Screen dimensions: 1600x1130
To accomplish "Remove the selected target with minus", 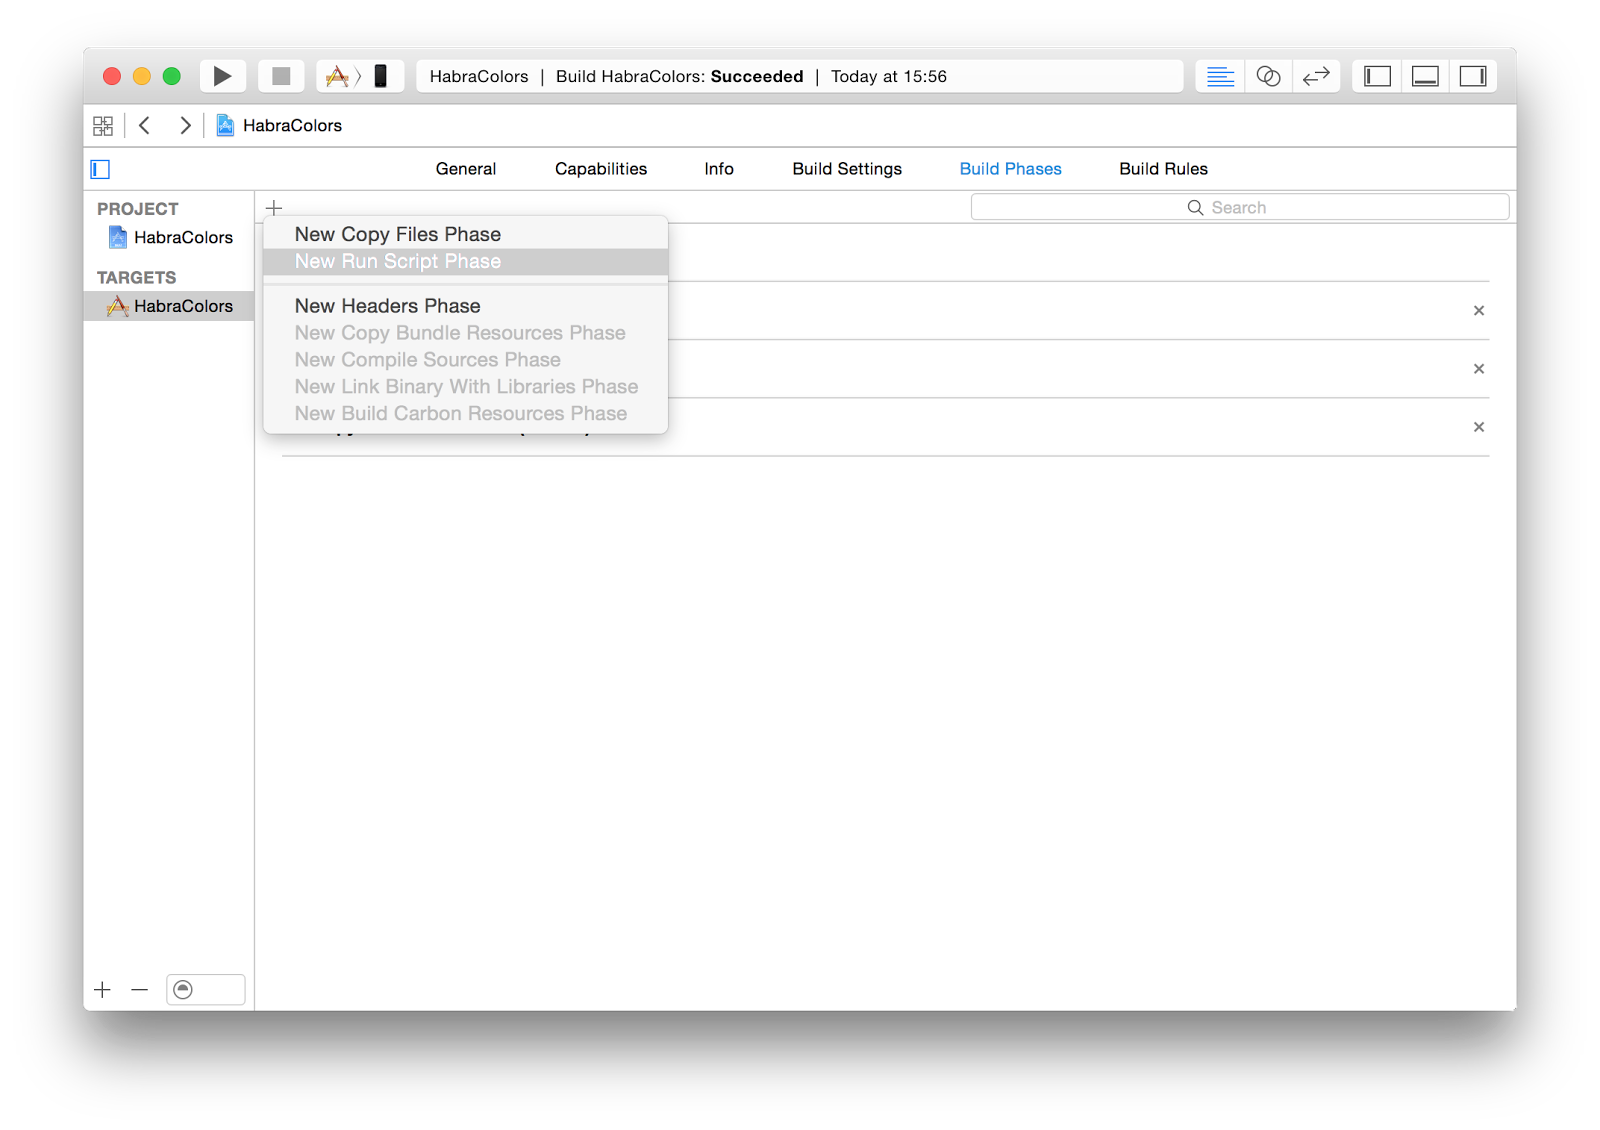I will (x=140, y=990).
